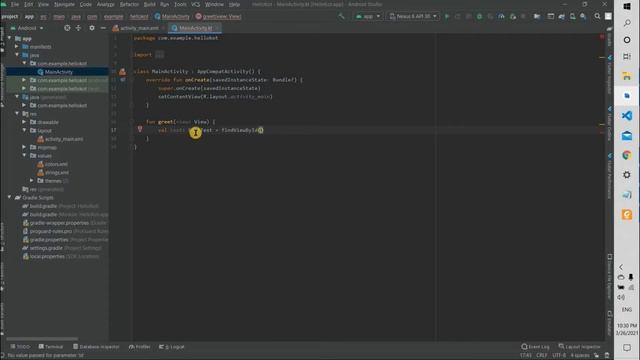Viewport: 640px width, 360px height.
Task: Open the Logcat tool window
Action: [x=172, y=347]
